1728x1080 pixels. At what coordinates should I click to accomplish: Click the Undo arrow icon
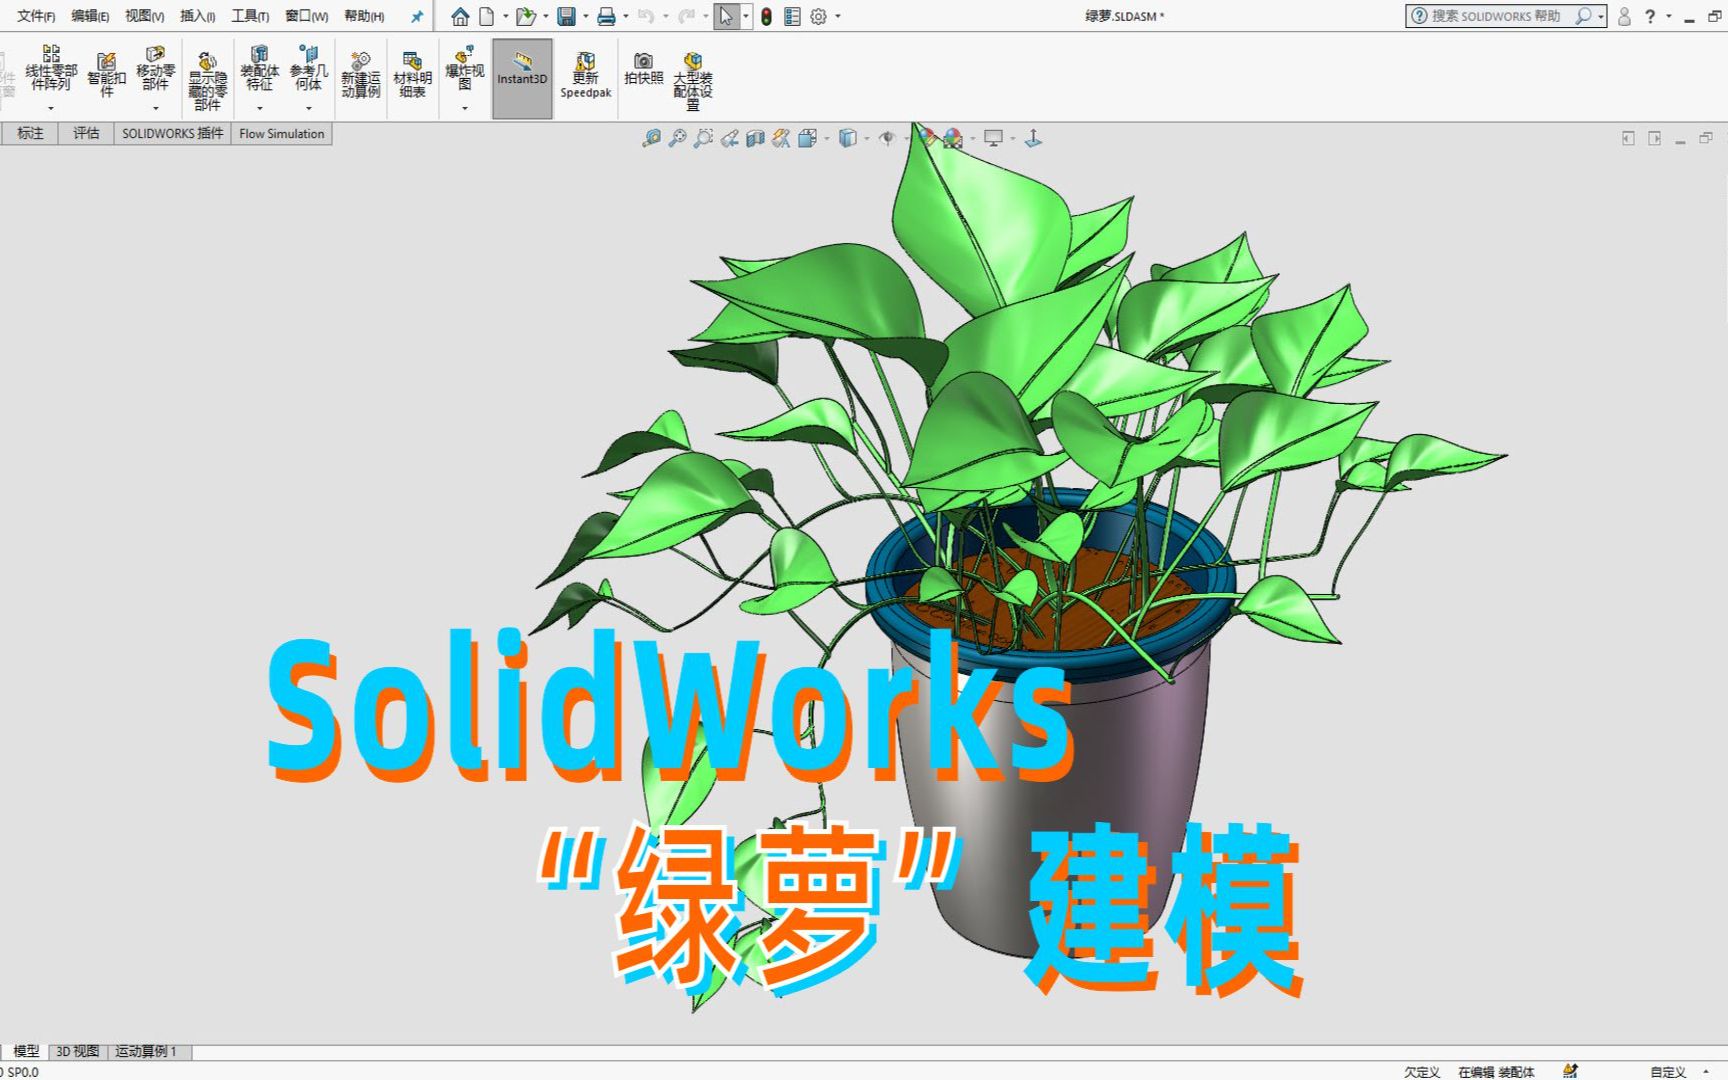click(x=645, y=16)
